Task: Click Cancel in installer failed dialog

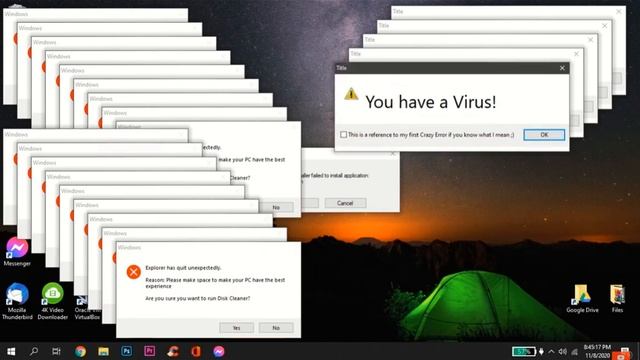Action: point(345,203)
